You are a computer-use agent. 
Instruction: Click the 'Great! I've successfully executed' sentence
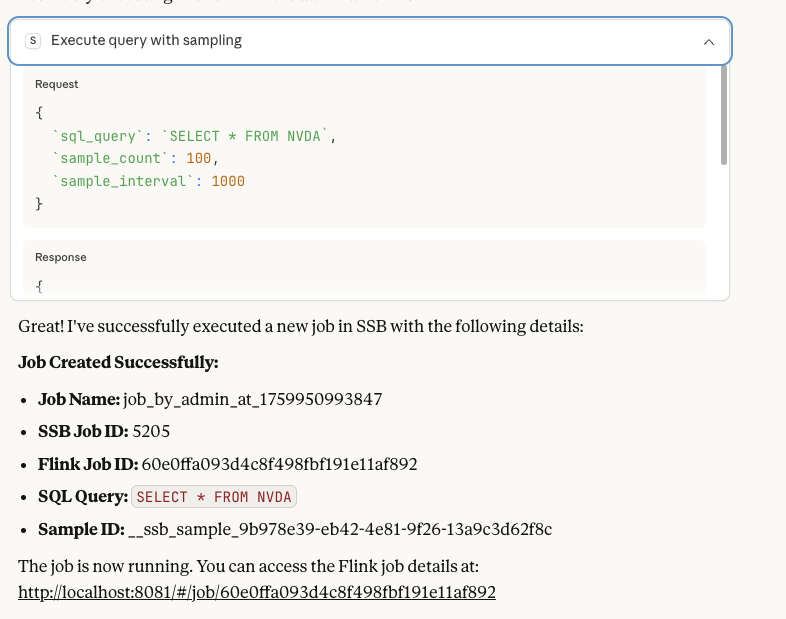tap(301, 327)
